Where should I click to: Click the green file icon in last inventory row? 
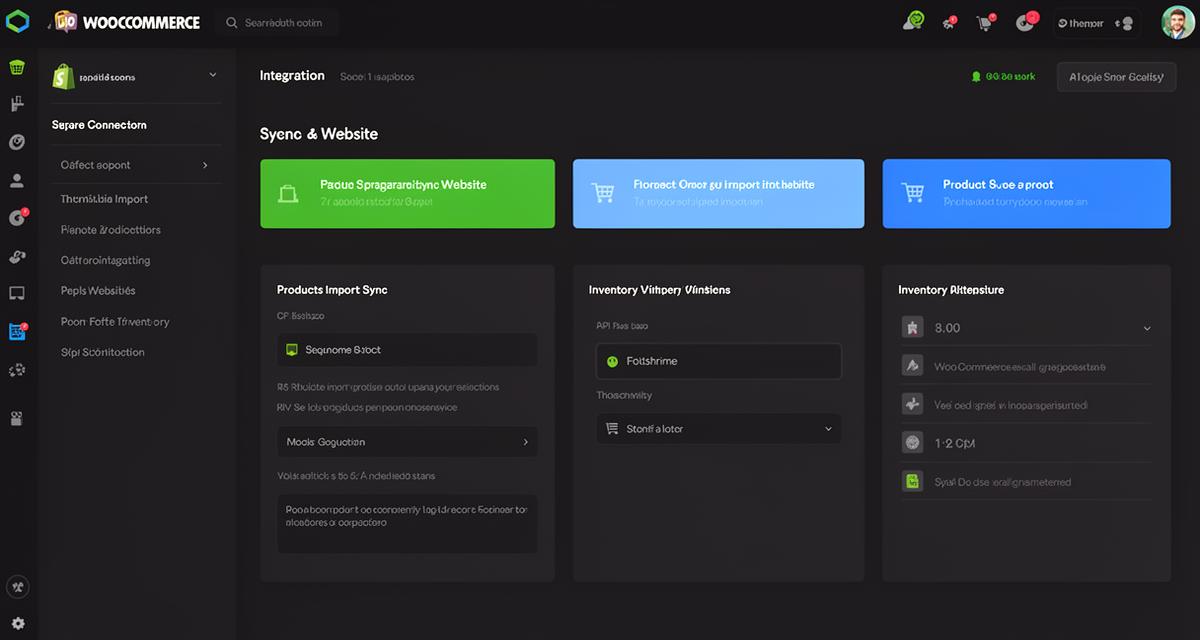[x=912, y=481]
